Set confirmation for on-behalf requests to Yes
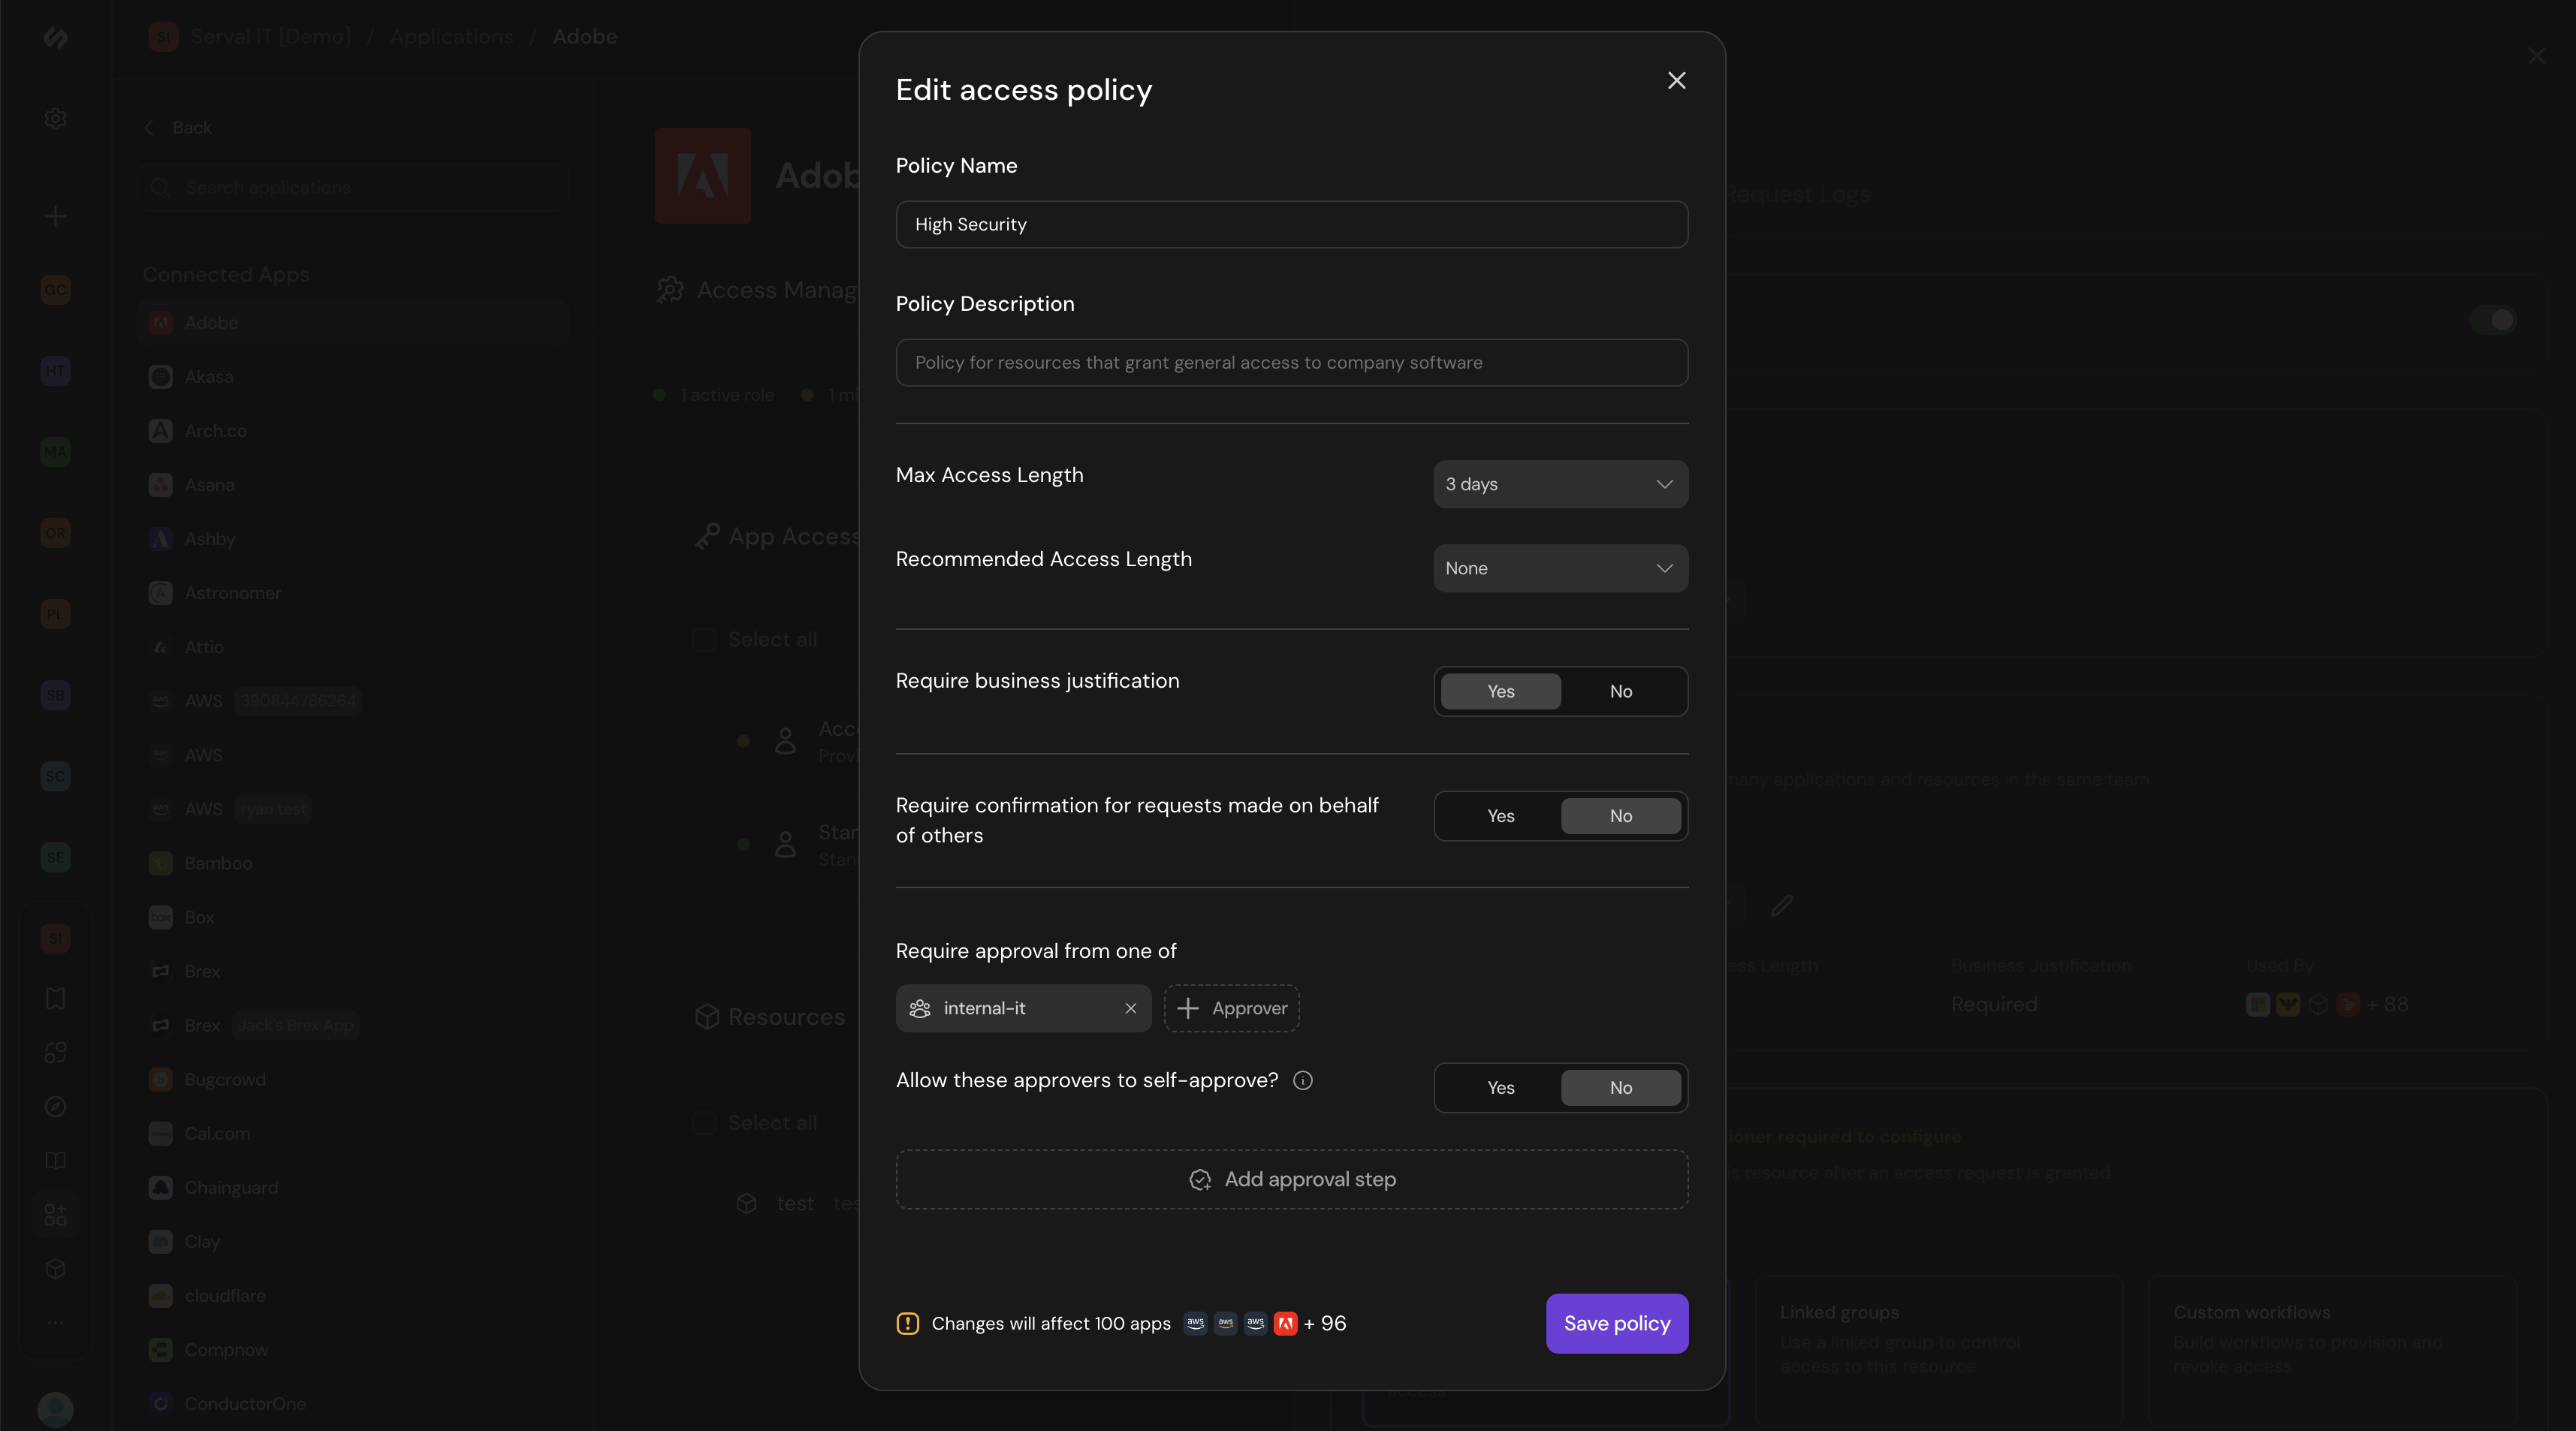The width and height of the screenshot is (2576, 1431). click(1500, 816)
